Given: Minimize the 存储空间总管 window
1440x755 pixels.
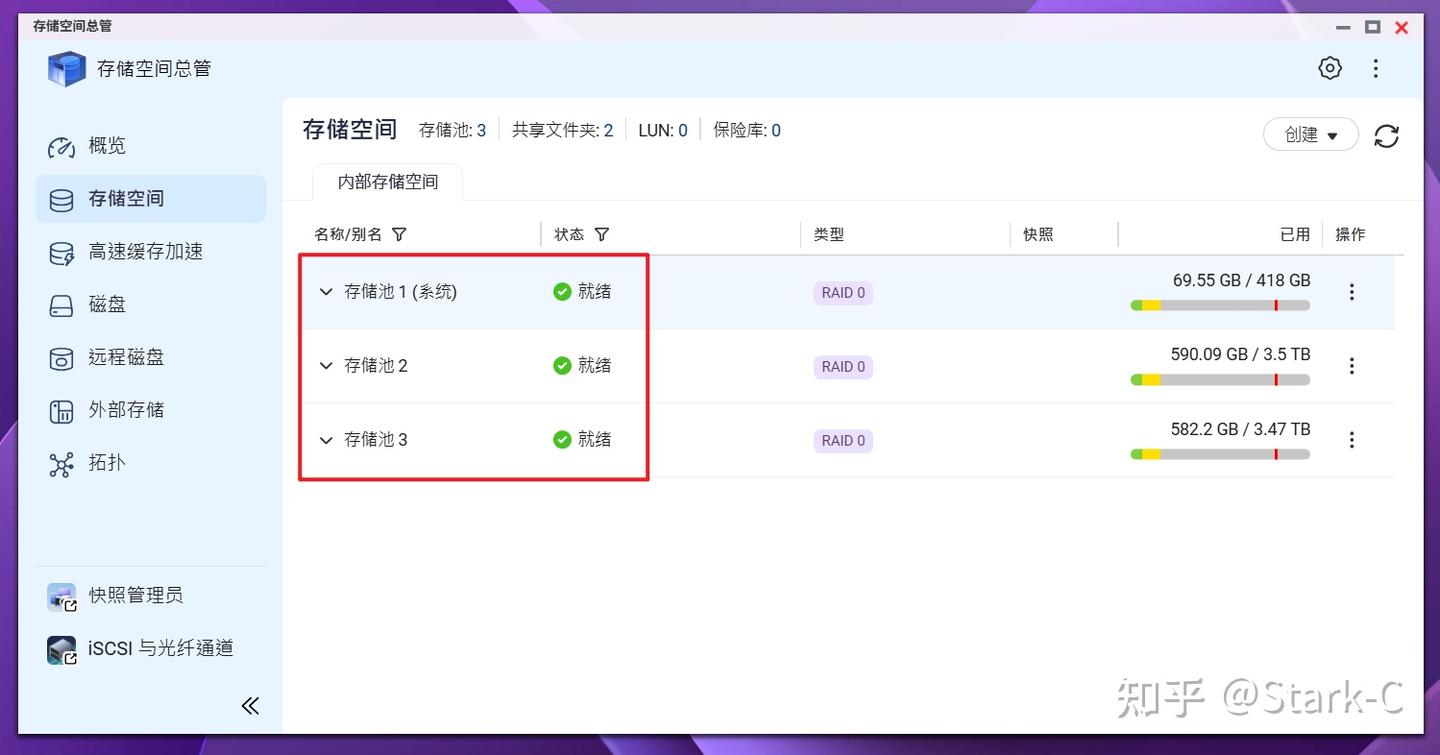Looking at the screenshot, I should (x=1345, y=27).
